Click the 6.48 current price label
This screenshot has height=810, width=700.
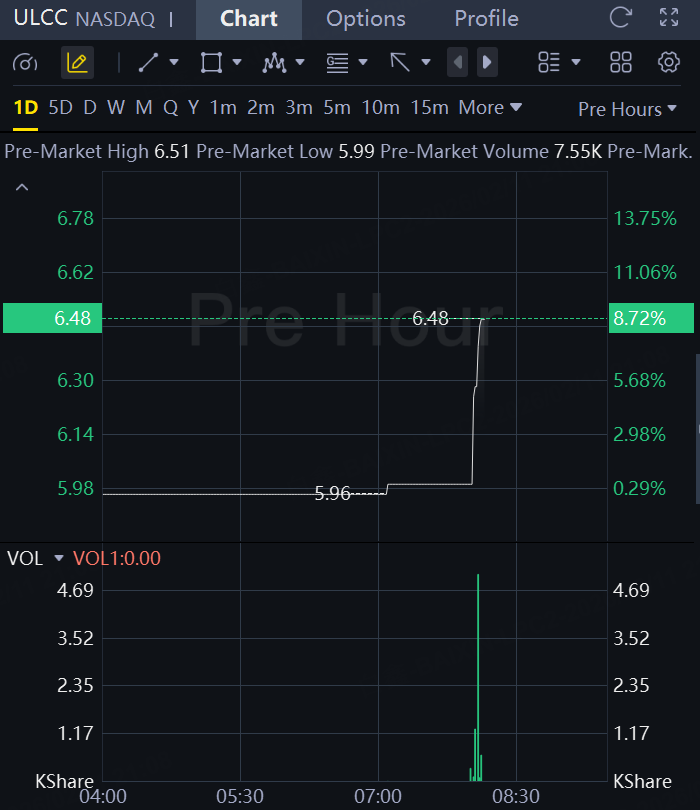[52, 319]
